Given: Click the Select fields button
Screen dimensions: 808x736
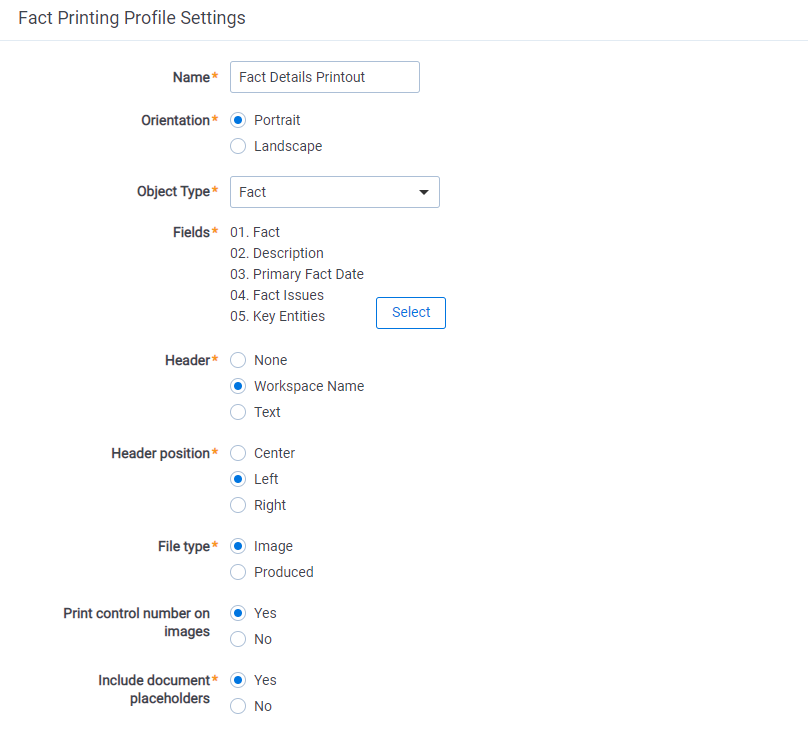Looking at the screenshot, I should click(411, 313).
